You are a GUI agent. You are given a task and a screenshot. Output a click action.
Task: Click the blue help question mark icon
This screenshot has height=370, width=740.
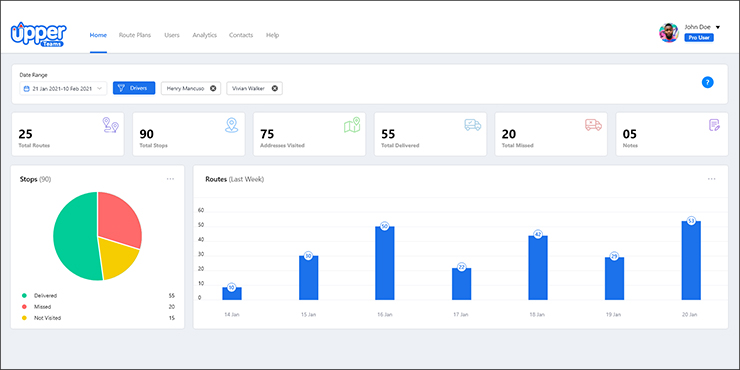pos(707,82)
